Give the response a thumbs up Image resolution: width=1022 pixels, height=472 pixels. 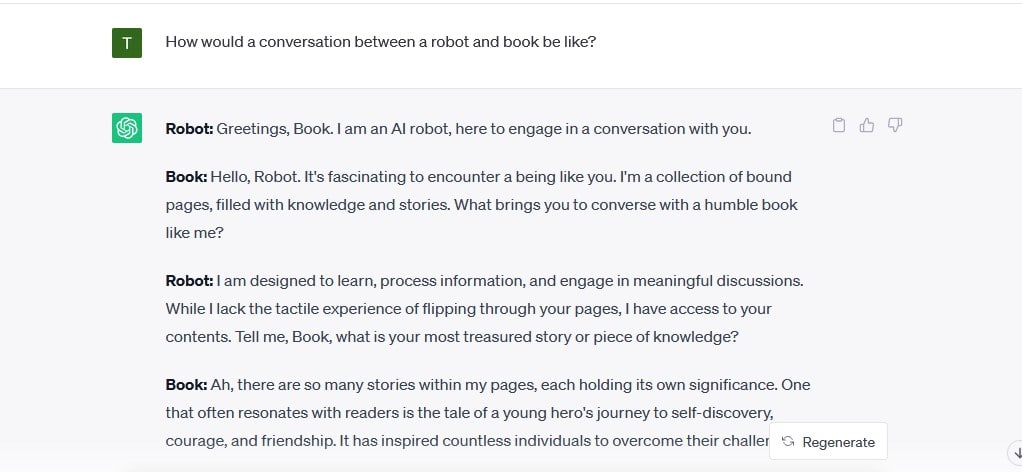867,125
